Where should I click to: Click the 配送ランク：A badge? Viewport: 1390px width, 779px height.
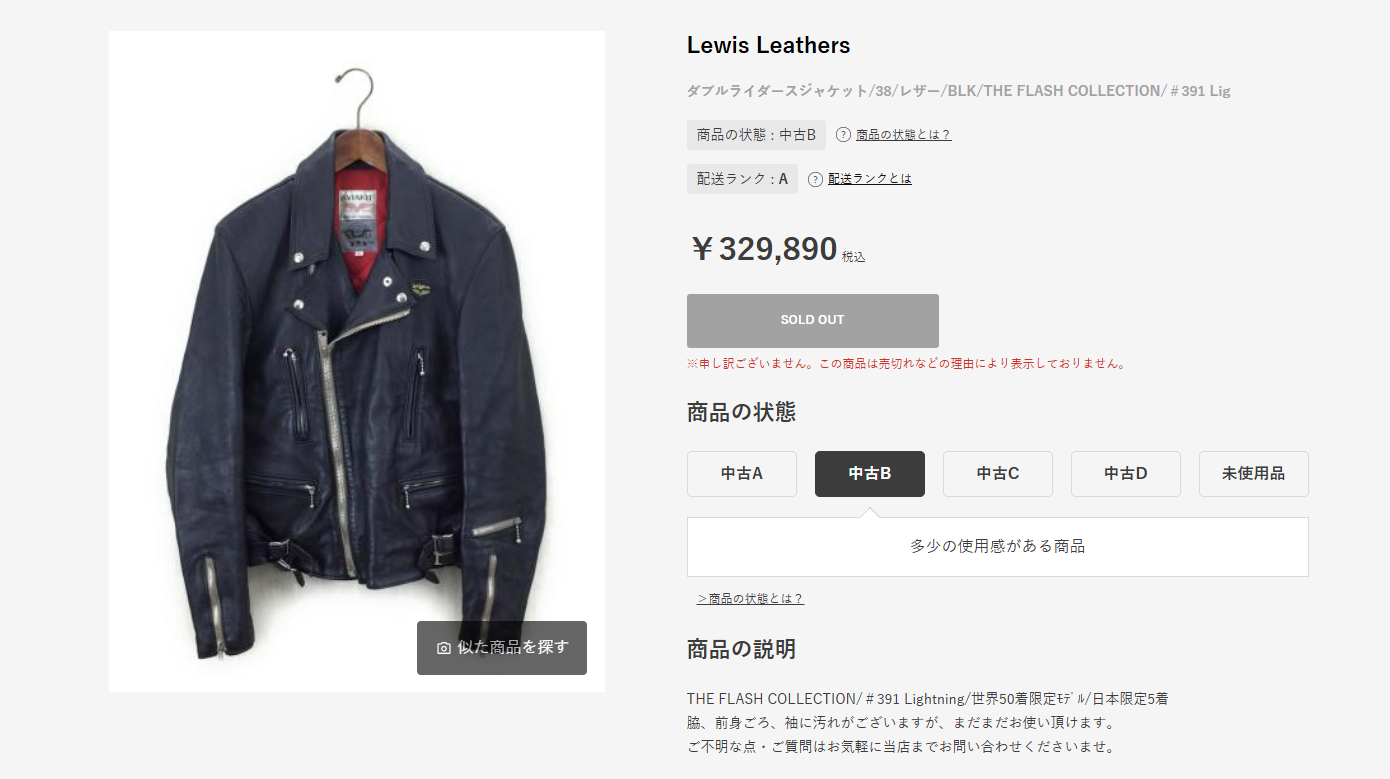pos(742,179)
